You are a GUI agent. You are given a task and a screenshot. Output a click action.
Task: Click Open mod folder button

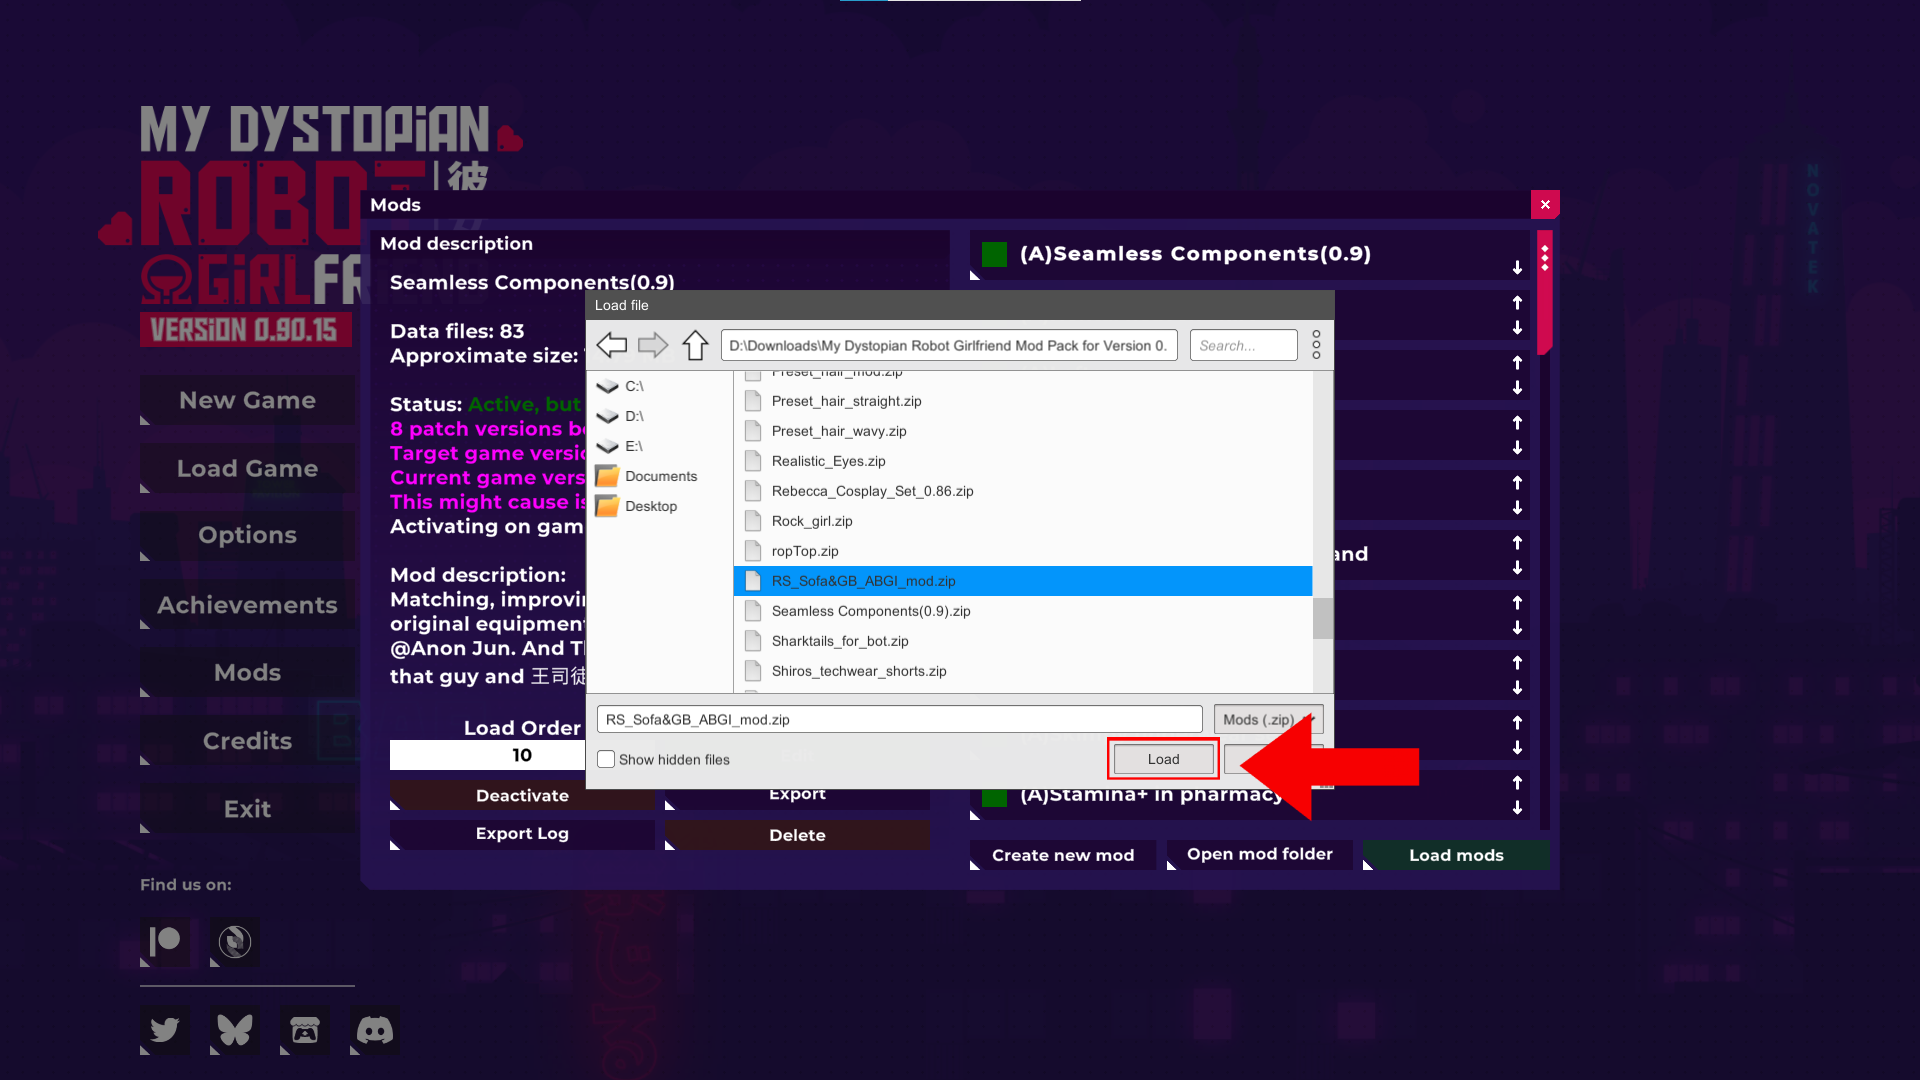[1259, 854]
